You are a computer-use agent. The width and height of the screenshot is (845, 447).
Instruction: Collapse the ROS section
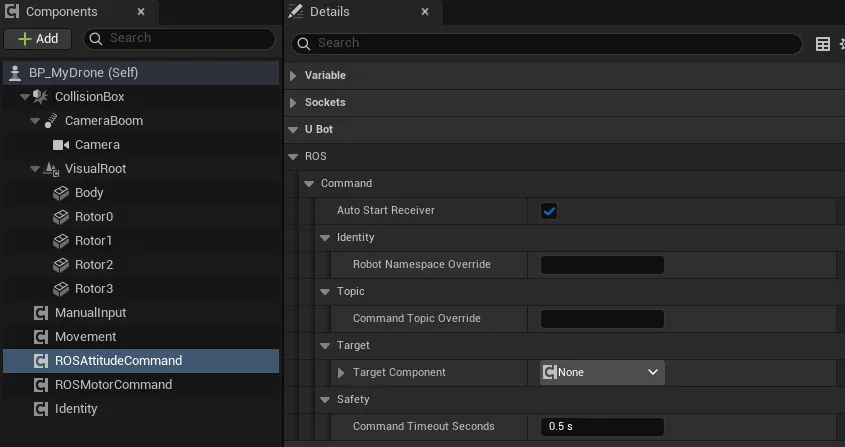pyautogui.click(x=293, y=156)
